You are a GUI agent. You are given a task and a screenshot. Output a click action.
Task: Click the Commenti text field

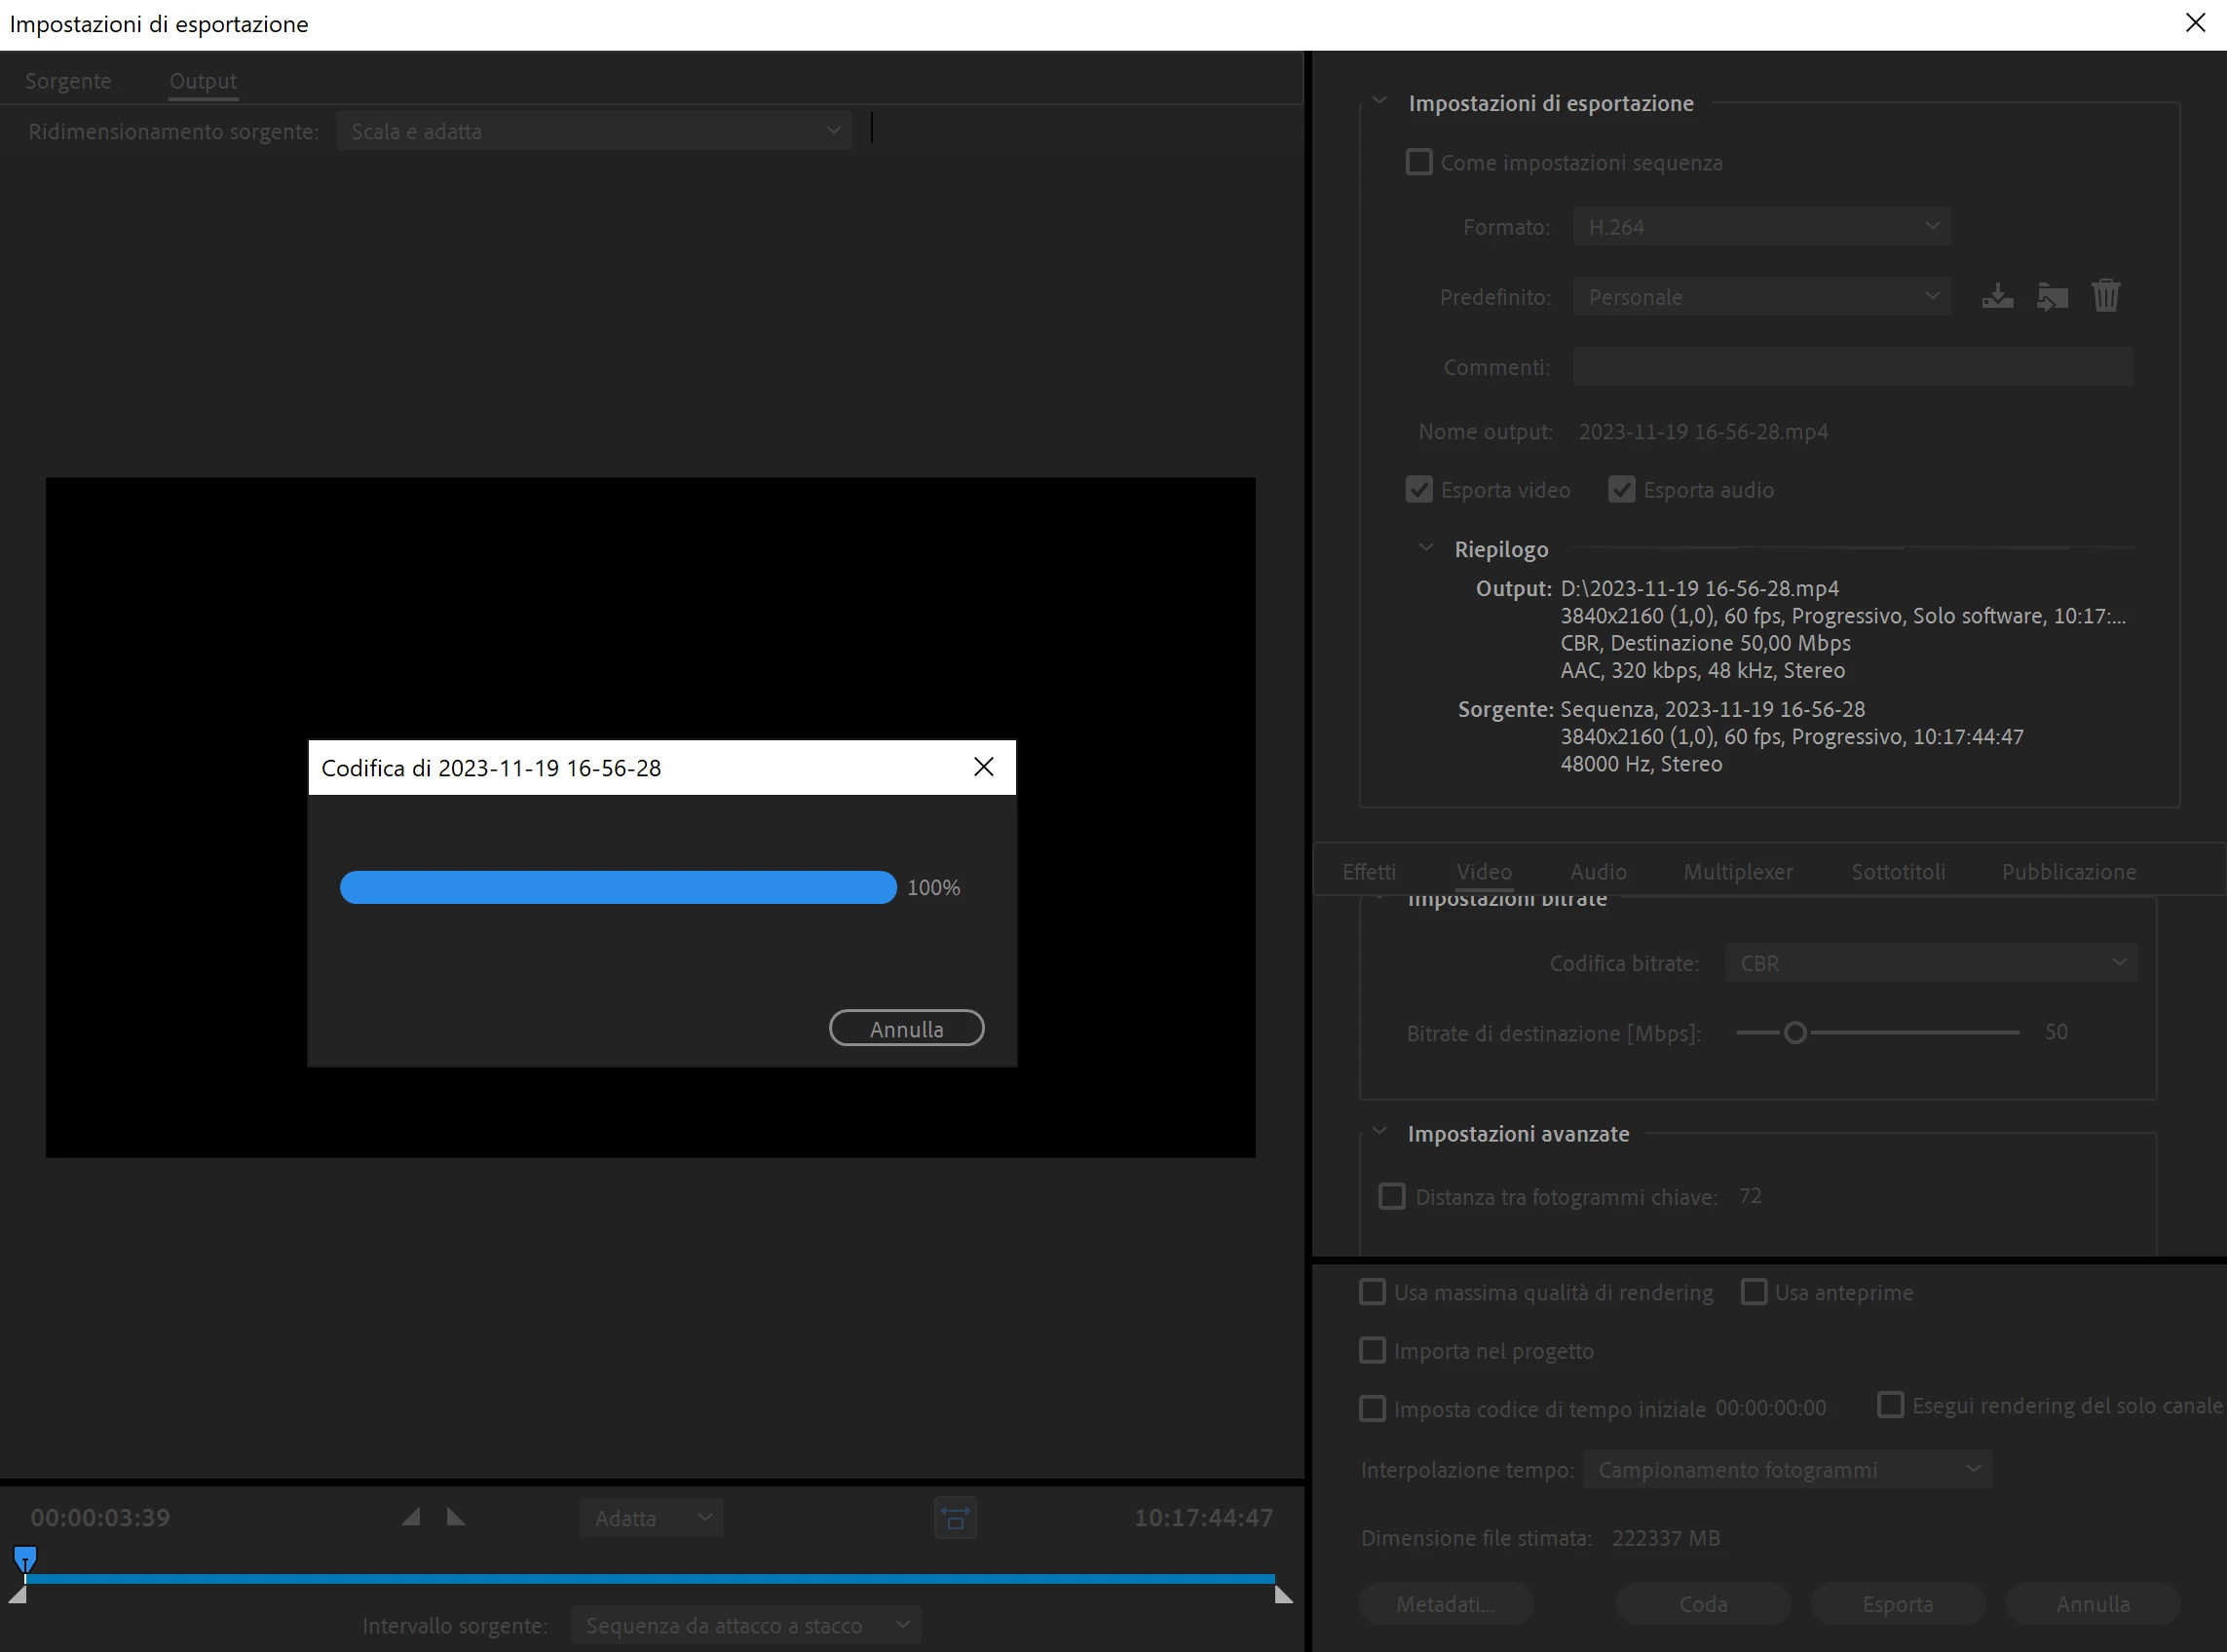pos(1853,367)
